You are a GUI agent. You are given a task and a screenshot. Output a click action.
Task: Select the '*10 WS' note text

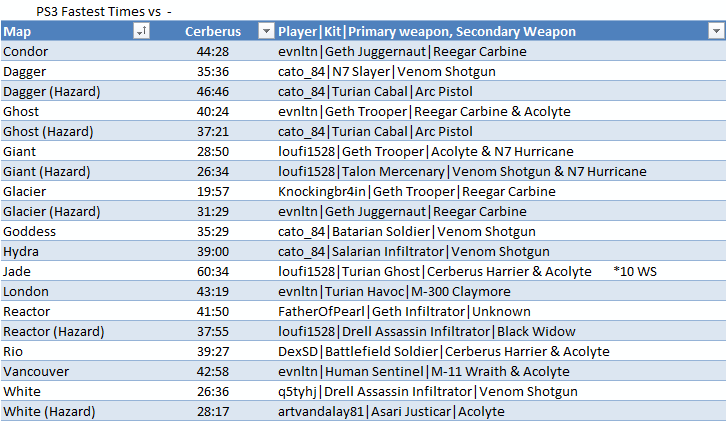click(x=635, y=271)
